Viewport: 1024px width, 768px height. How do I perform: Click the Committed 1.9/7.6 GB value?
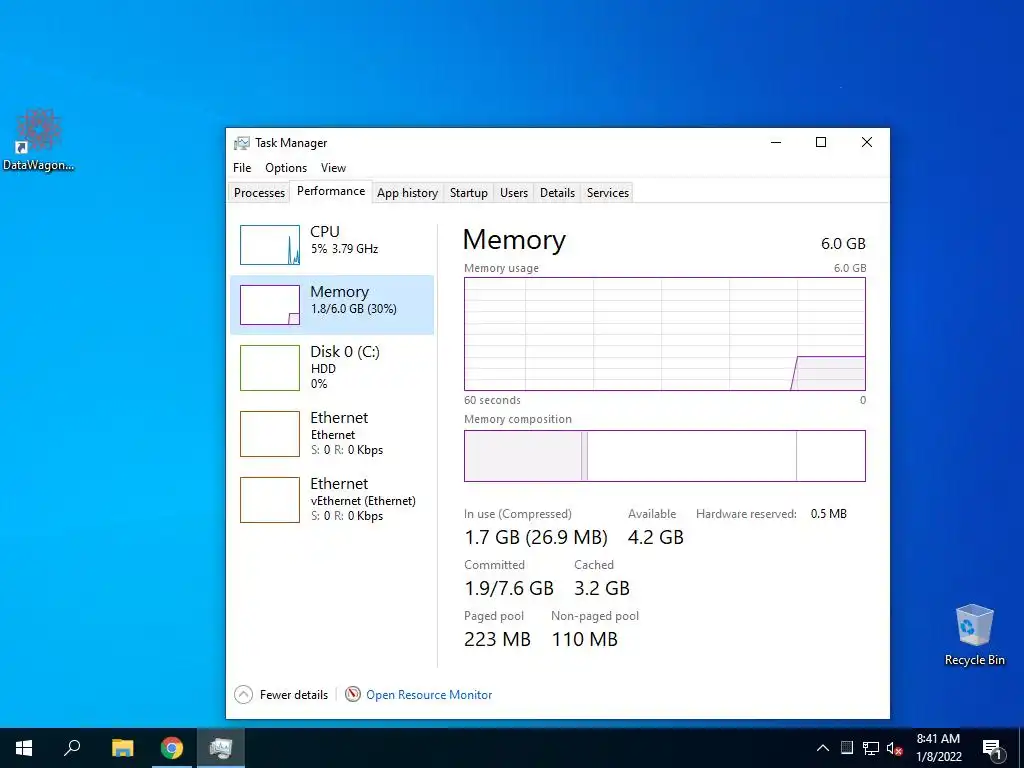(x=509, y=588)
